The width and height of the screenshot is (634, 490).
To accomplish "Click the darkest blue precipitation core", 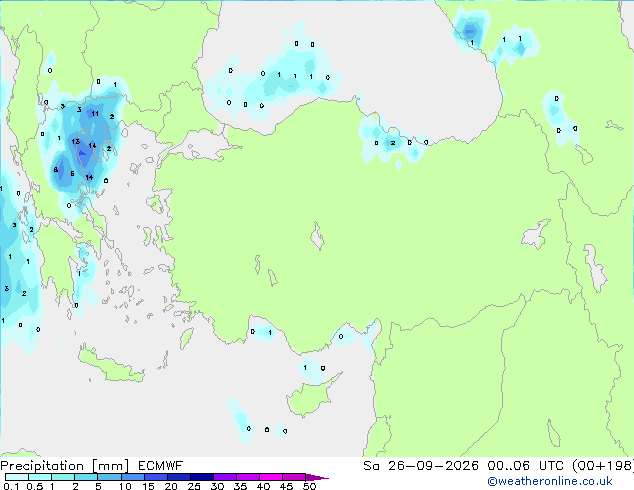I will (x=82, y=153).
